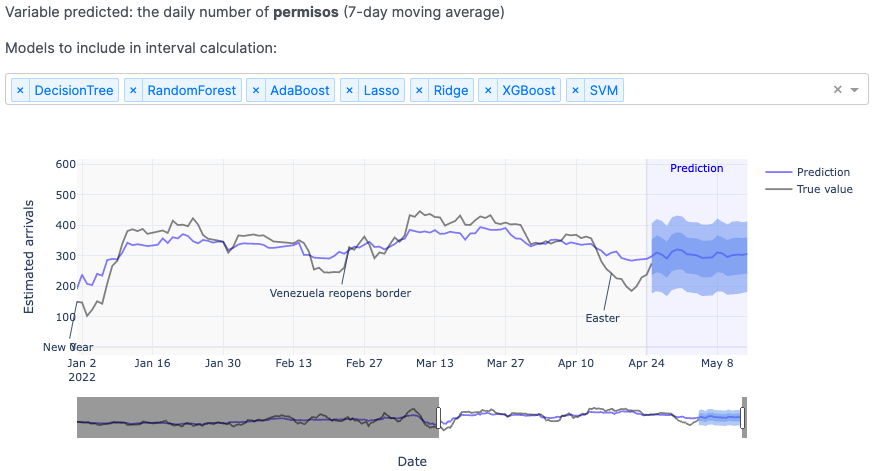Click the Jan 16 x-axis tick label
This screenshot has height=471, width=872.
tap(152, 363)
